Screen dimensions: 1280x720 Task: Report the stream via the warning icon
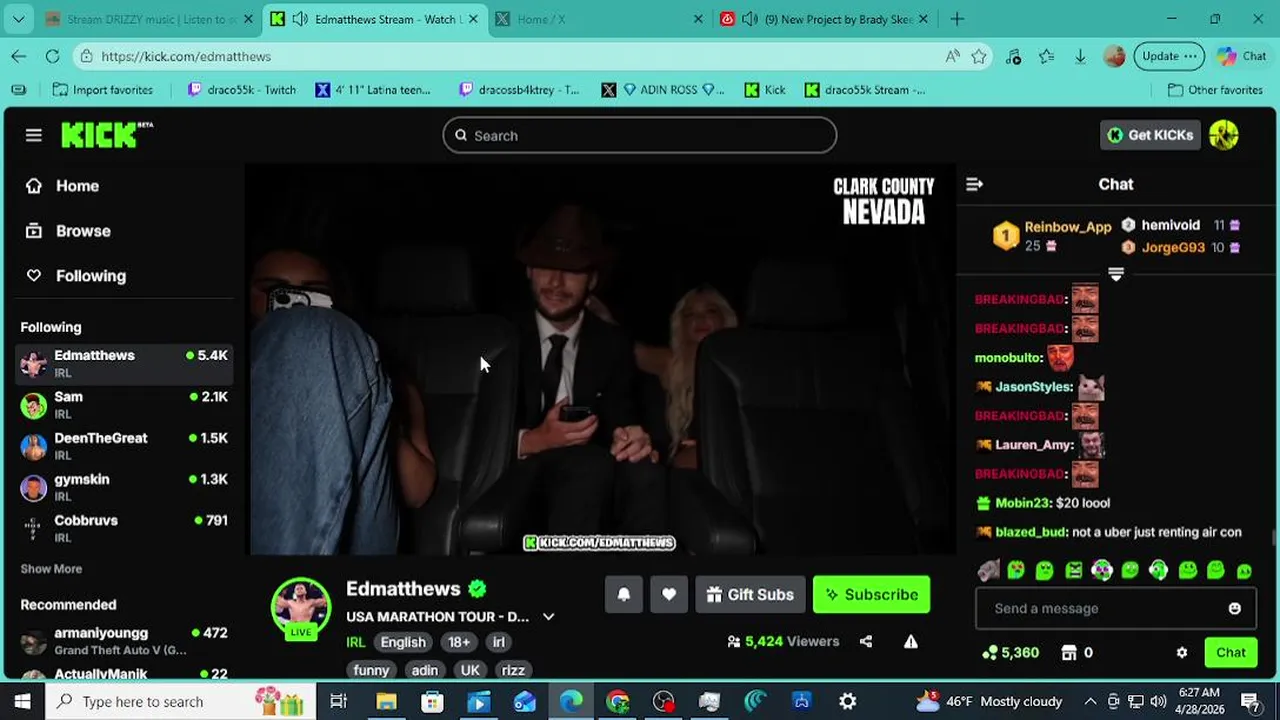tap(911, 641)
